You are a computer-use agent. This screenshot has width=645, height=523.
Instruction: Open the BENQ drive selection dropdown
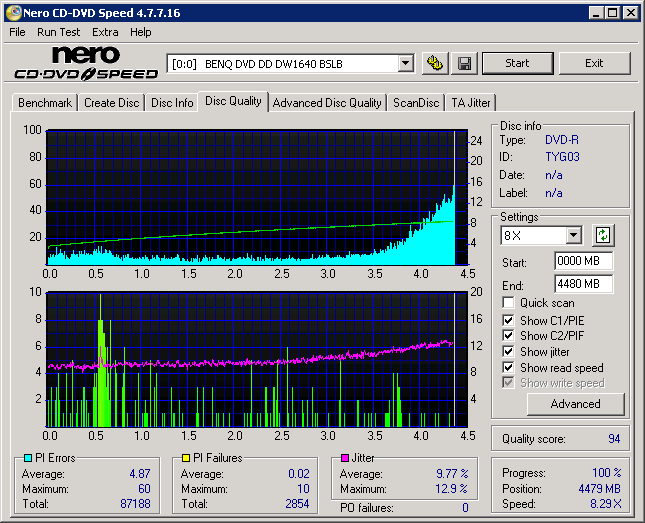point(405,63)
